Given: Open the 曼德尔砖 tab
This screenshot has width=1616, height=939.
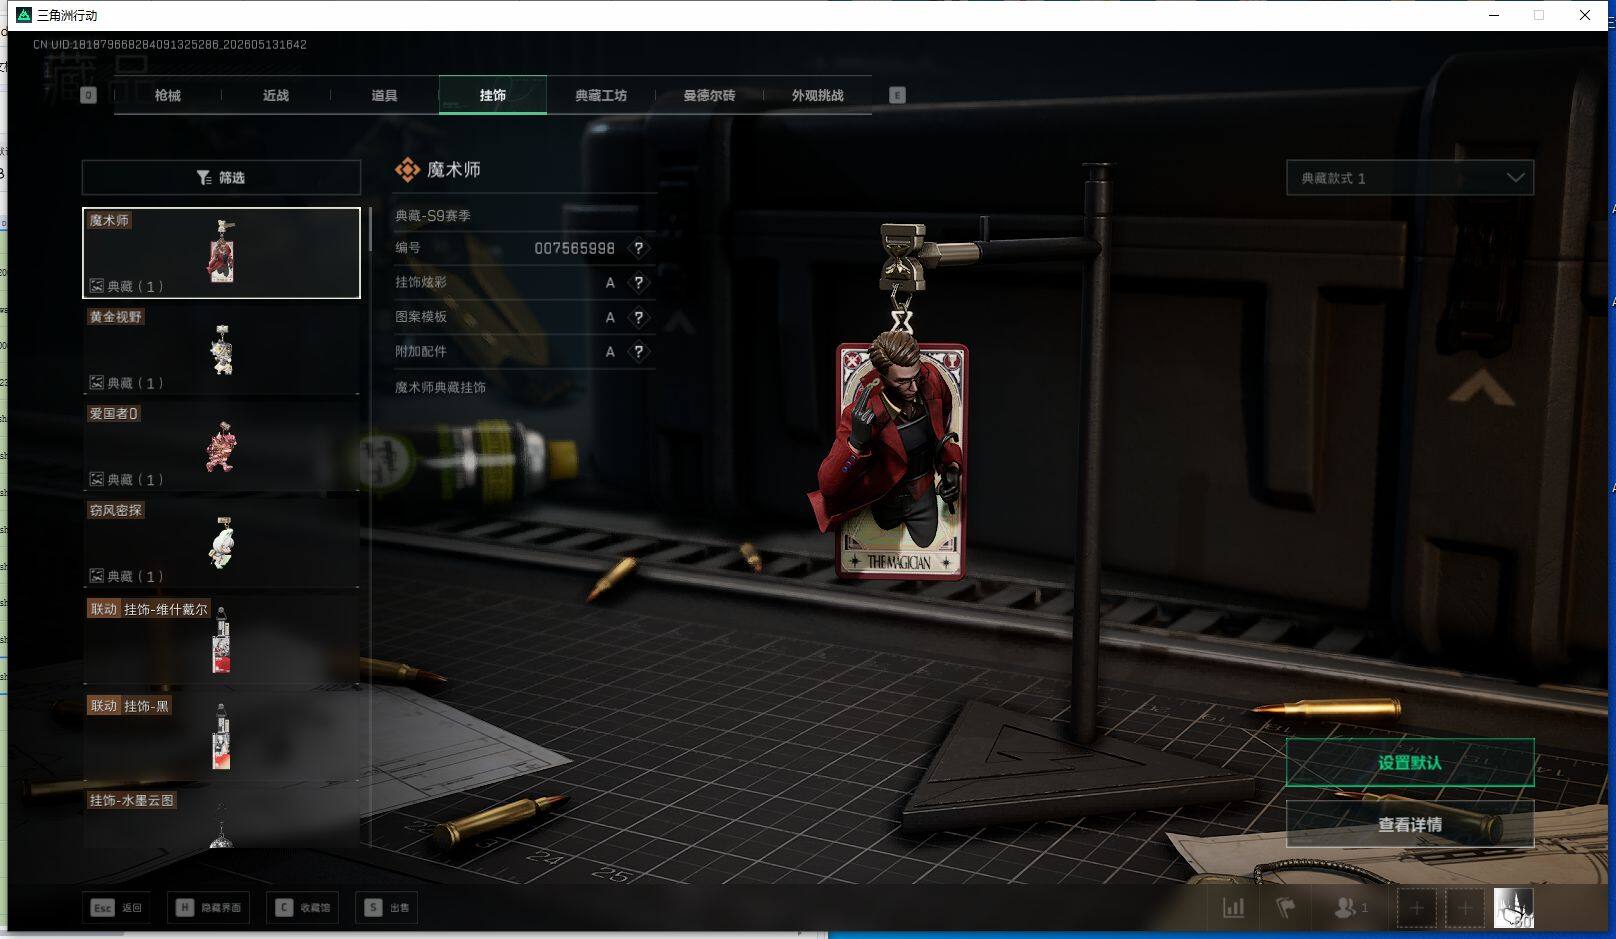Looking at the screenshot, I should coord(709,95).
